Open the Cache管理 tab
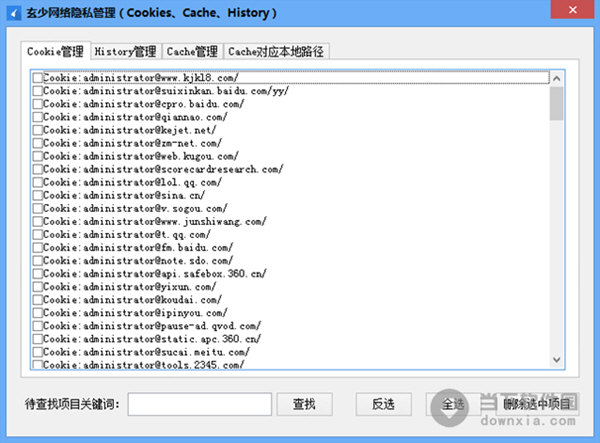Image resolution: width=600 pixels, height=443 pixels. (x=192, y=51)
